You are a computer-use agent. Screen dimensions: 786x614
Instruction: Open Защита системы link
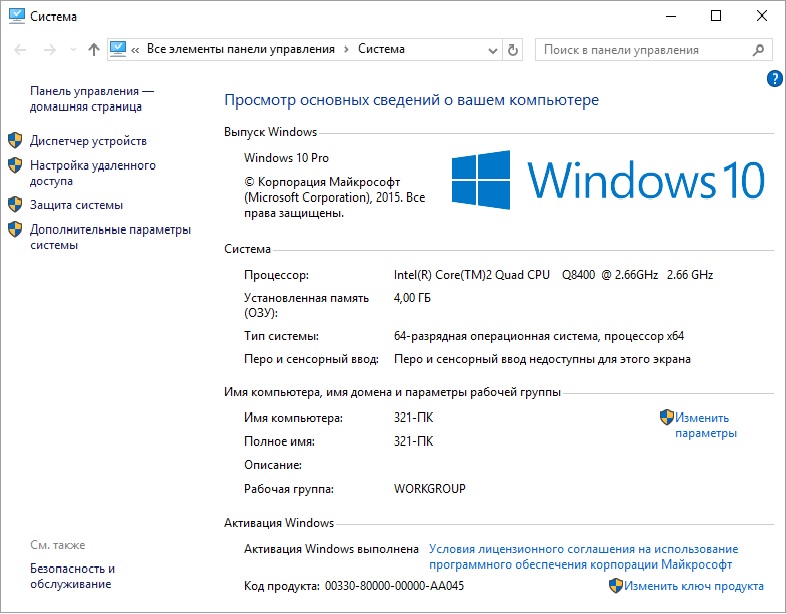(x=76, y=205)
